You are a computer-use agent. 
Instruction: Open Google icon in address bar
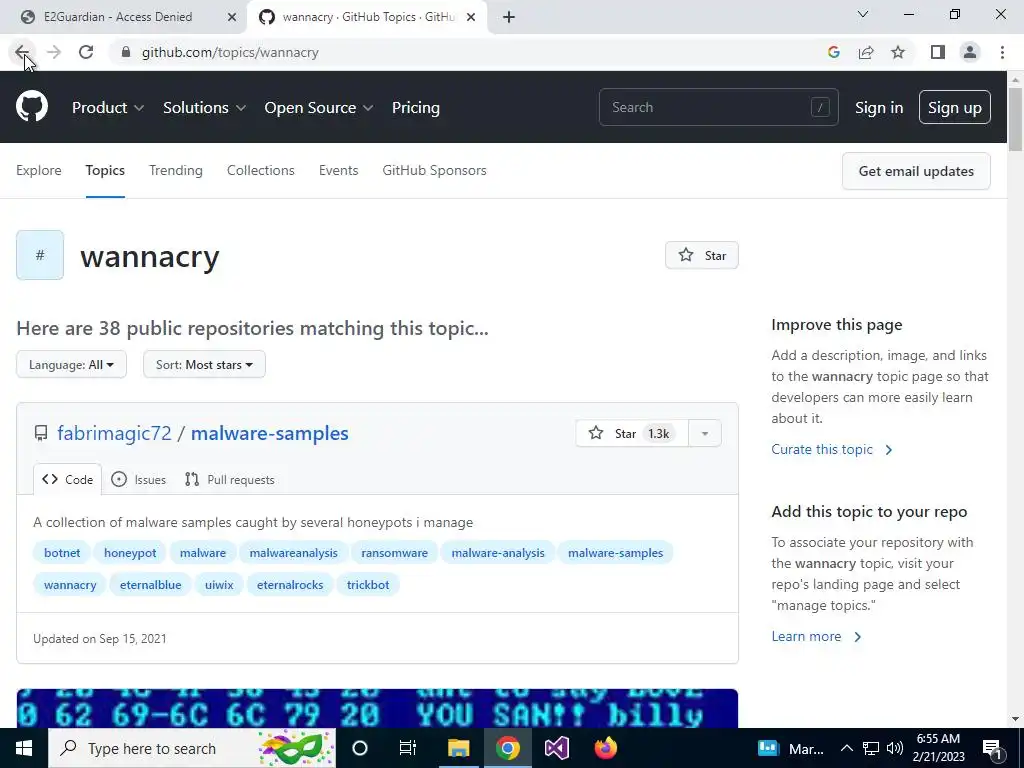tap(833, 52)
